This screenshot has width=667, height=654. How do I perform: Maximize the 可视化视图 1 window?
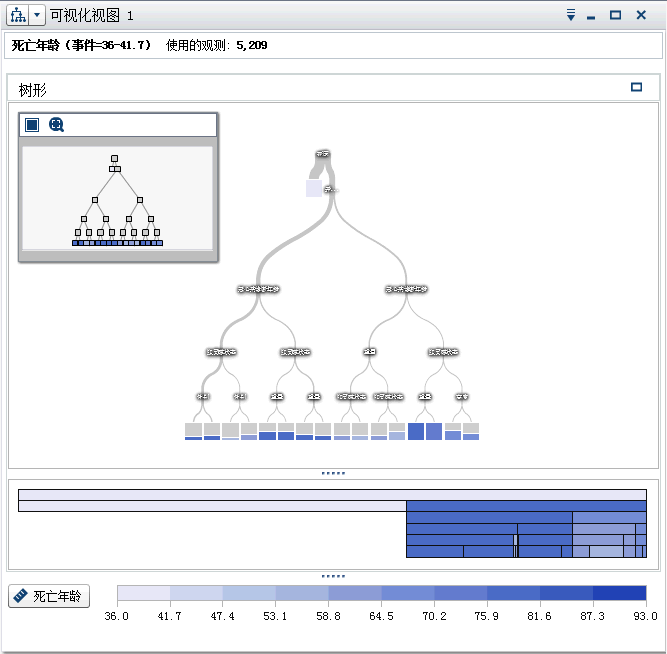pyautogui.click(x=616, y=16)
